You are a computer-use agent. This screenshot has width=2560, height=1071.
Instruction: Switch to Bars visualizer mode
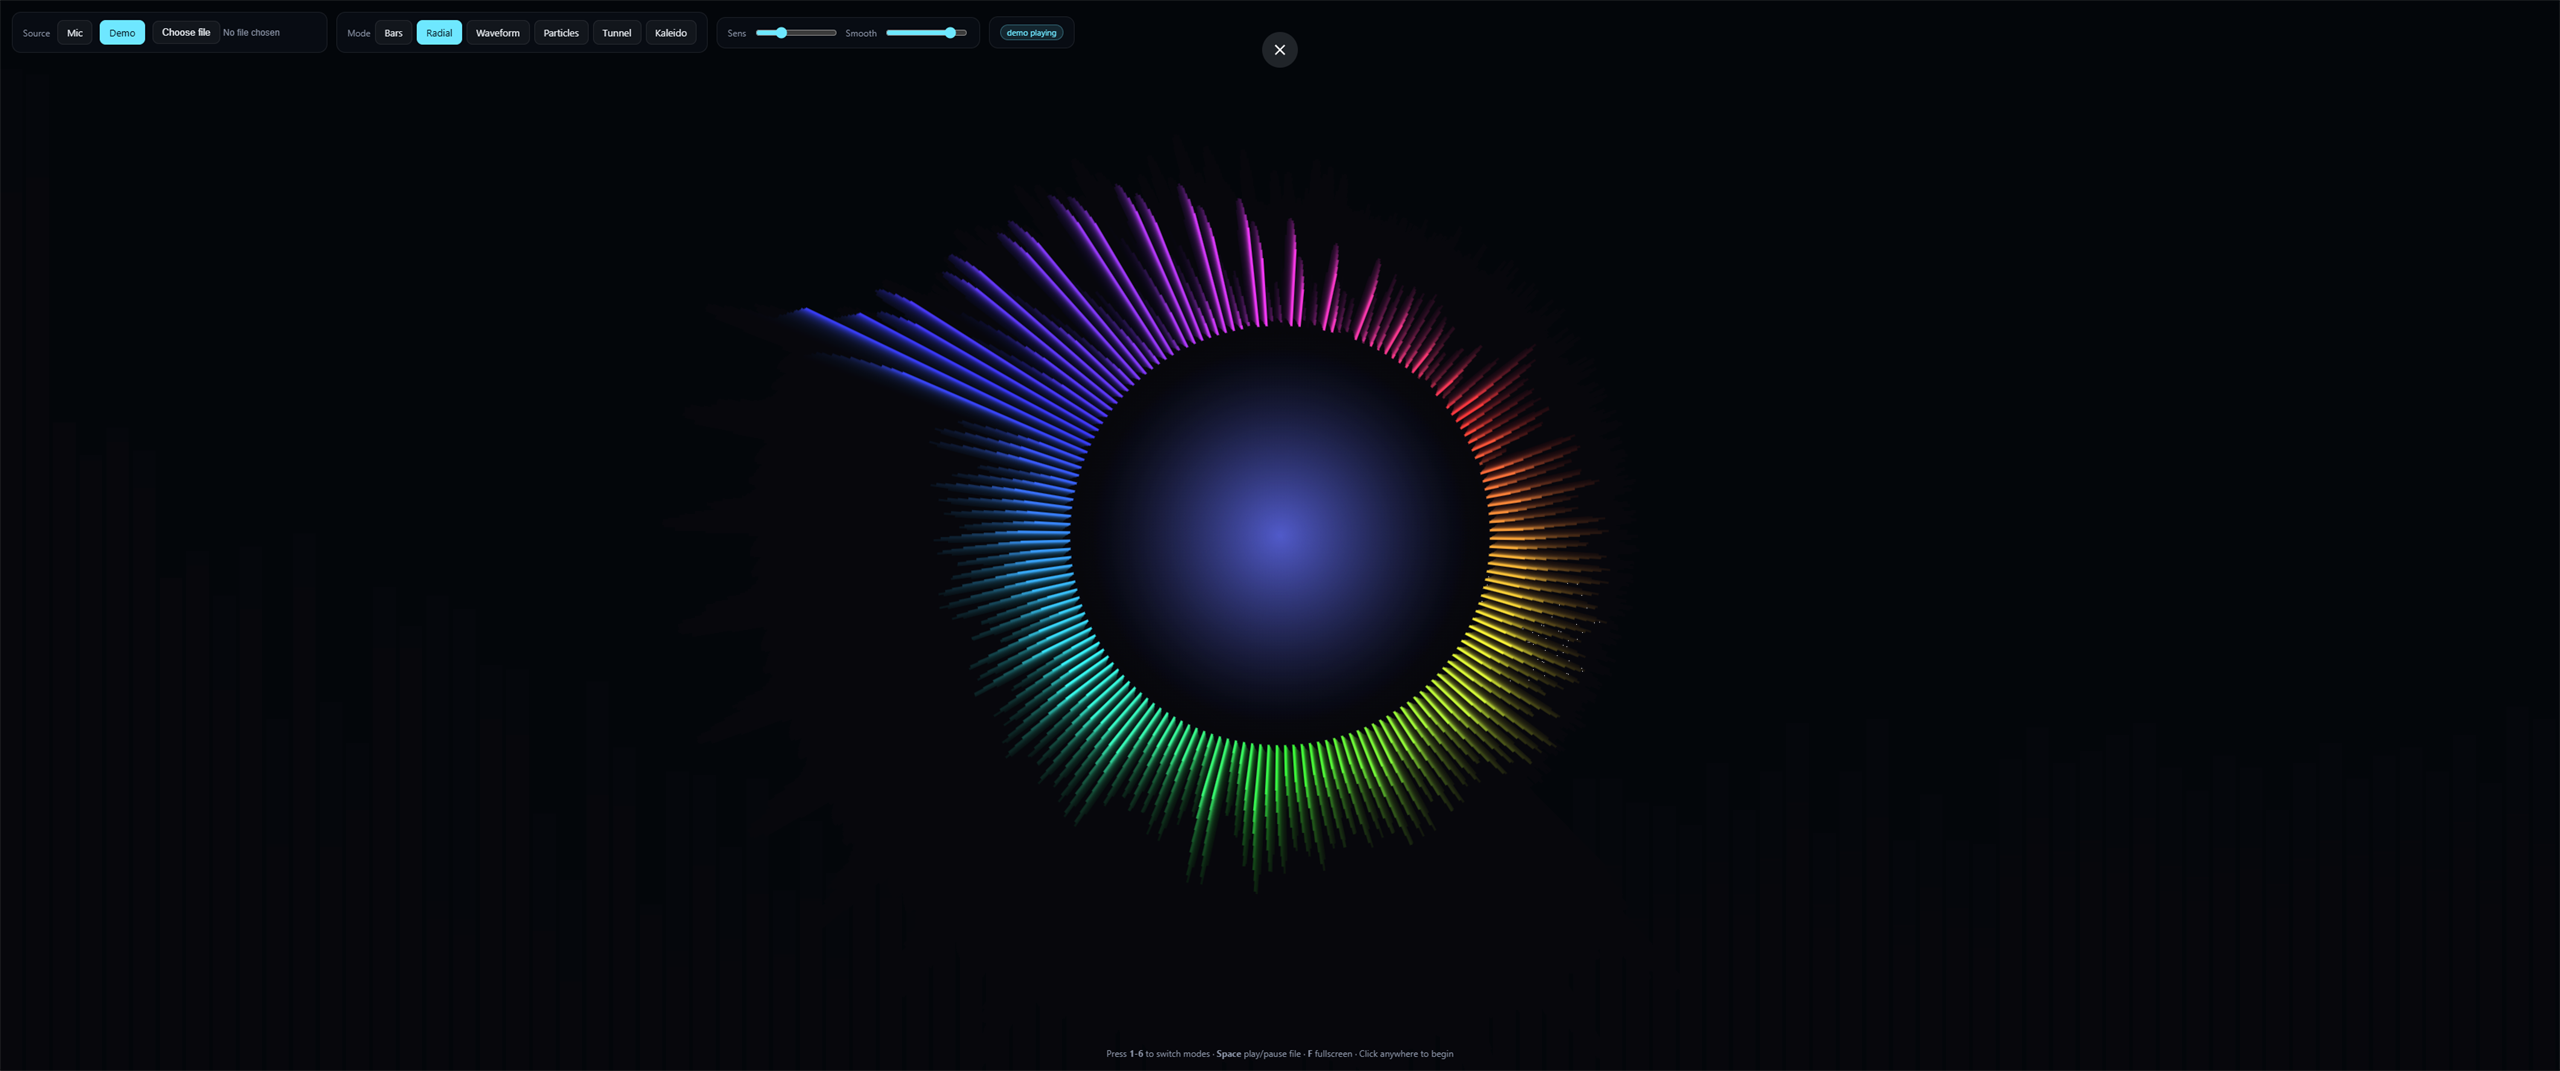(394, 33)
